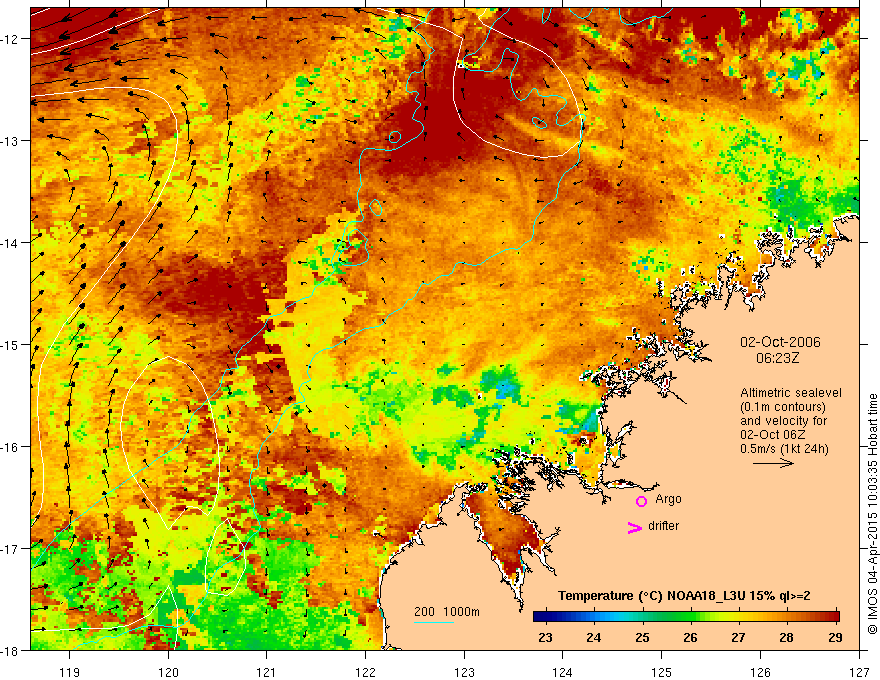Click the latitude axis label -13
This screenshot has width=880, height=680.
[10, 141]
